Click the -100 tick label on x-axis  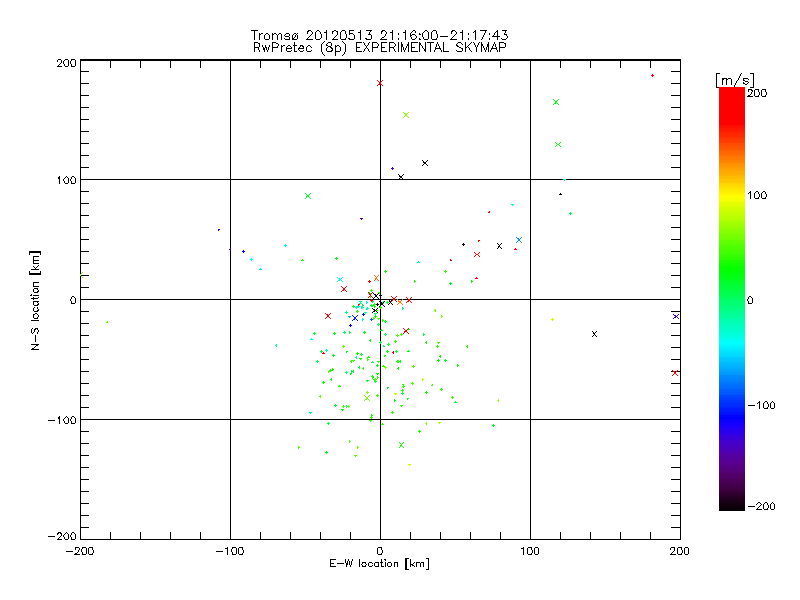[x=230, y=551]
